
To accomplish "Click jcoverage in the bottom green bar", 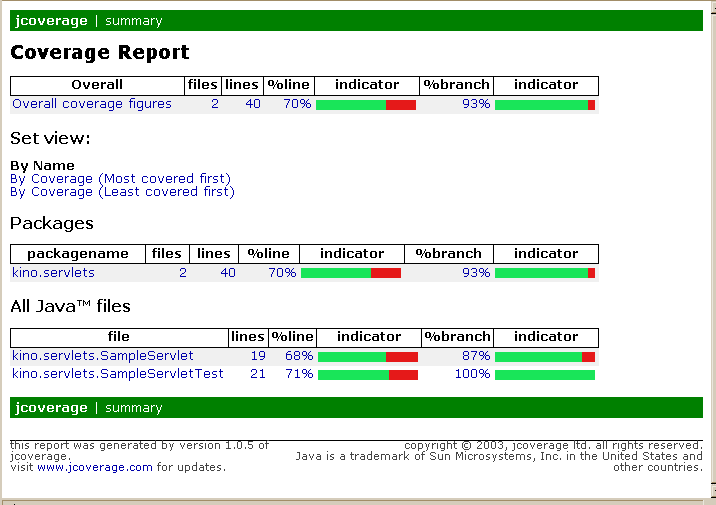I will pos(51,407).
